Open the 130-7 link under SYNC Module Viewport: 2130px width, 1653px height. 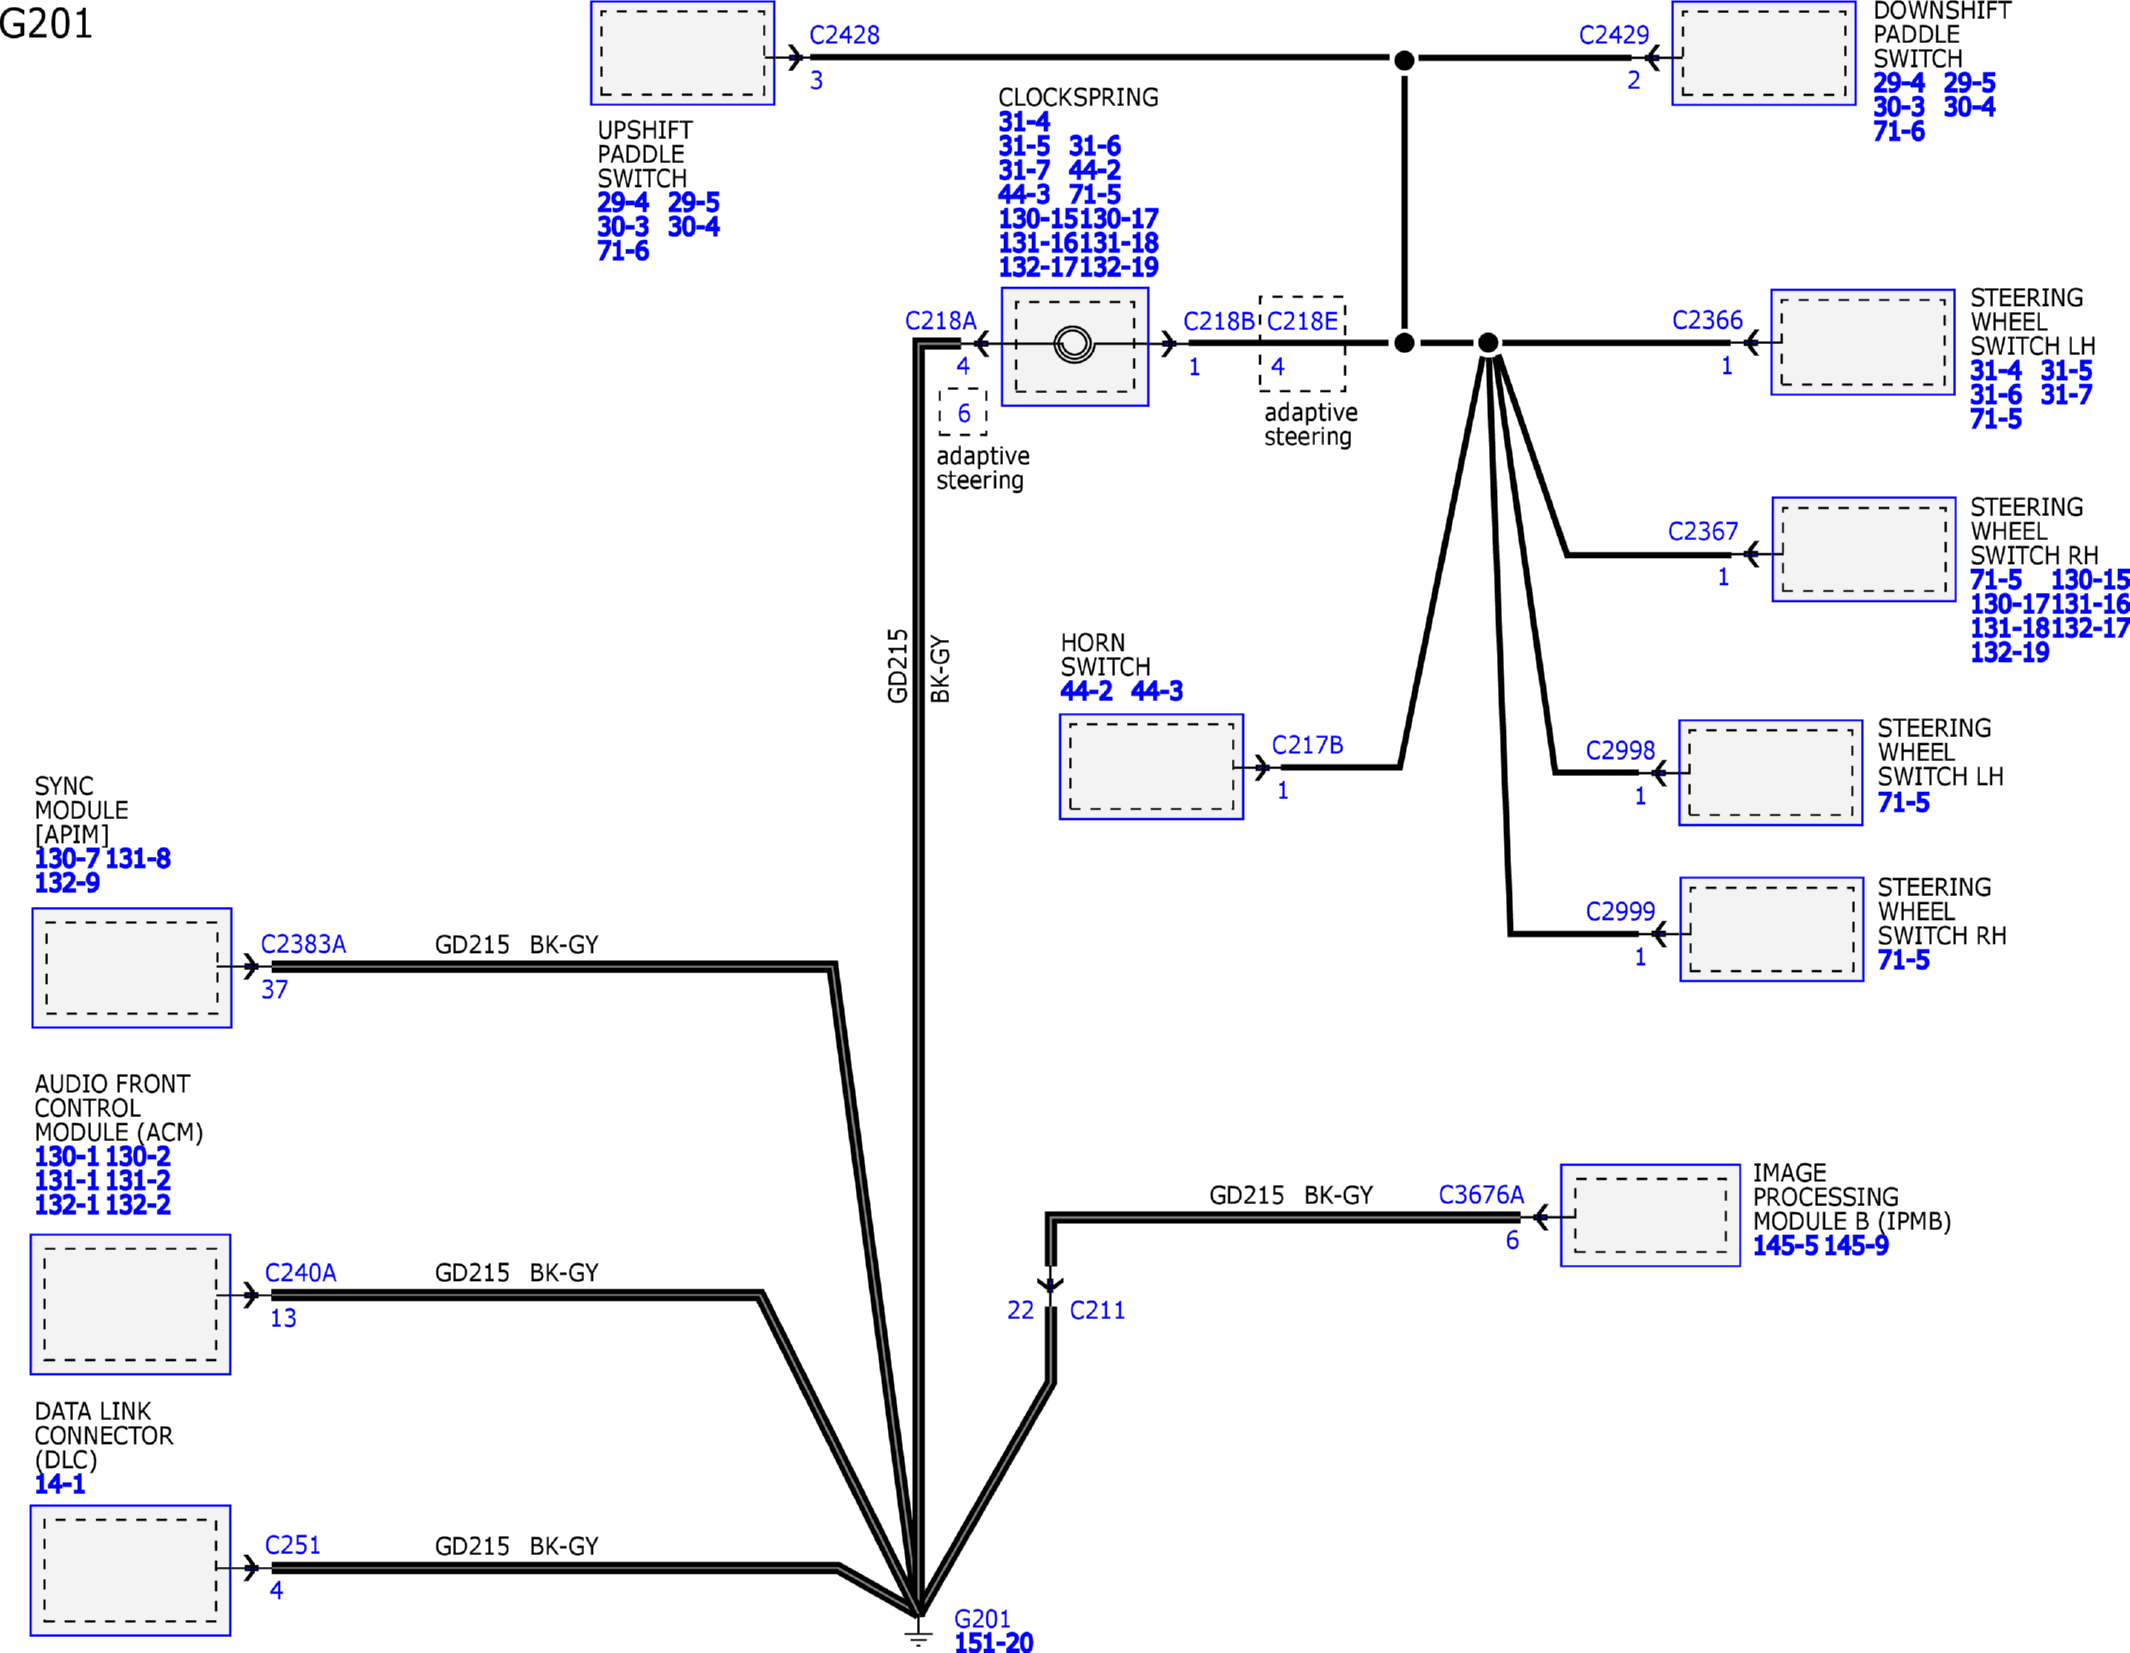click(x=67, y=858)
